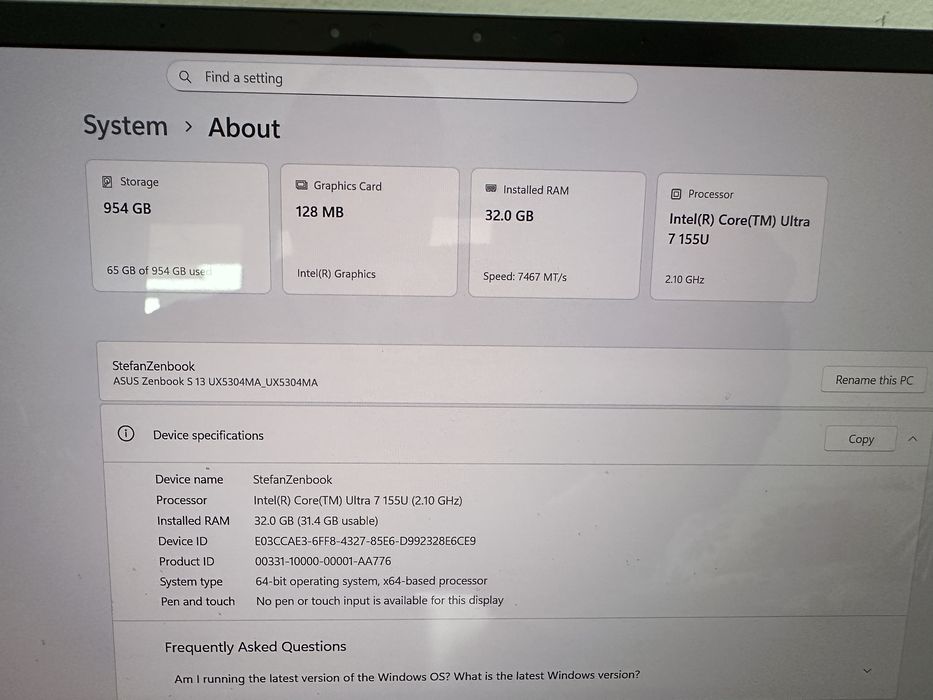The width and height of the screenshot is (933, 700).
Task: Select the 64-bit operating system text
Action: pos(371,581)
